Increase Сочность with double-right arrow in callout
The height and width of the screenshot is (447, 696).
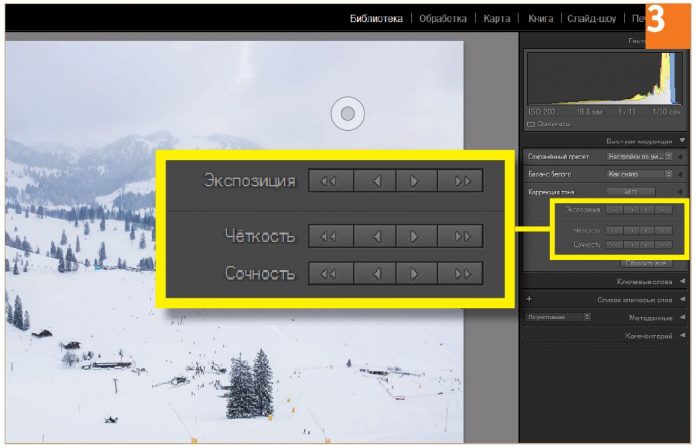(x=461, y=273)
